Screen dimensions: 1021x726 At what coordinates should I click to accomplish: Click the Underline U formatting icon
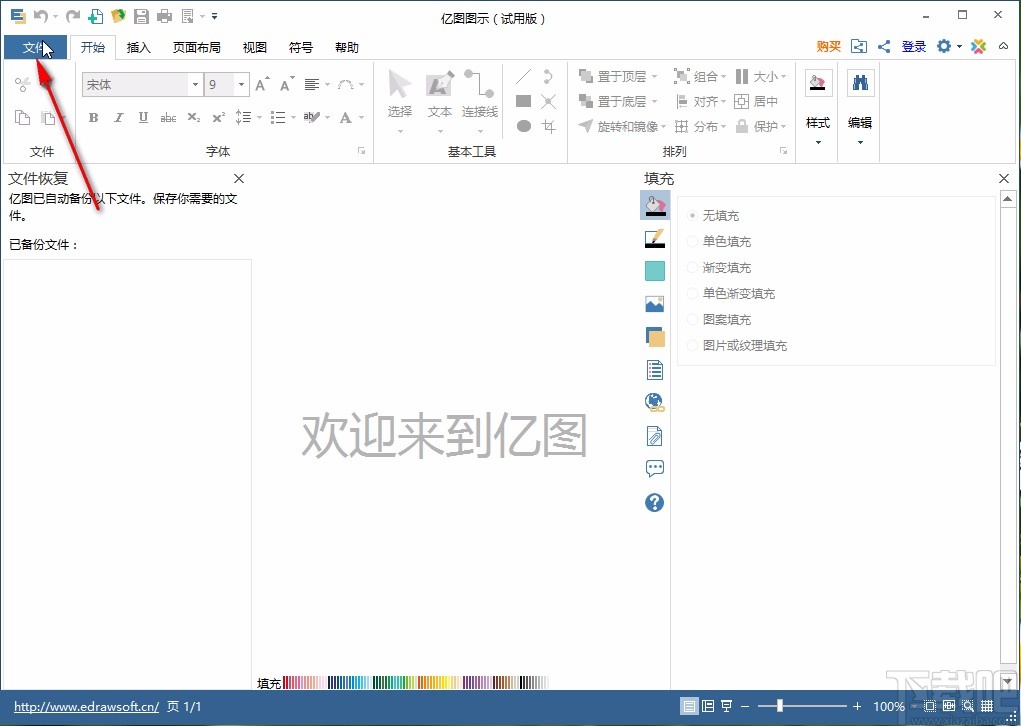143,117
